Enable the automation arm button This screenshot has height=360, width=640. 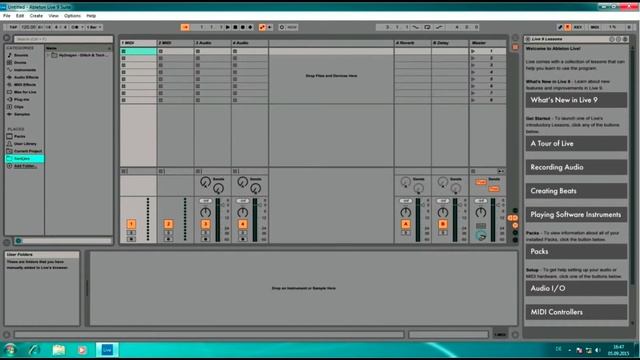[x=262, y=27]
